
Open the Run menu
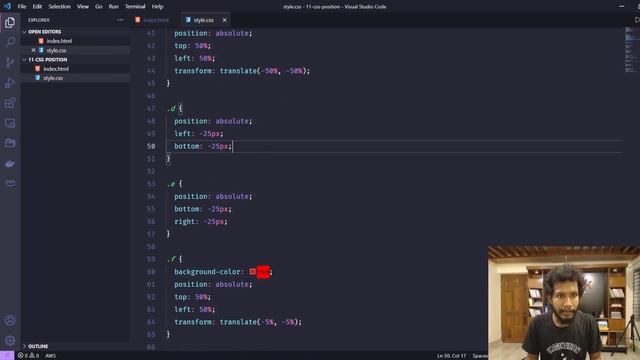(x=113, y=7)
